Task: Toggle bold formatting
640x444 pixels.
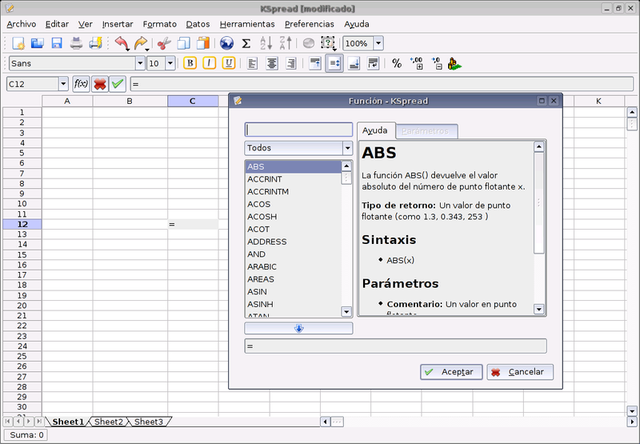Action: 190,63
